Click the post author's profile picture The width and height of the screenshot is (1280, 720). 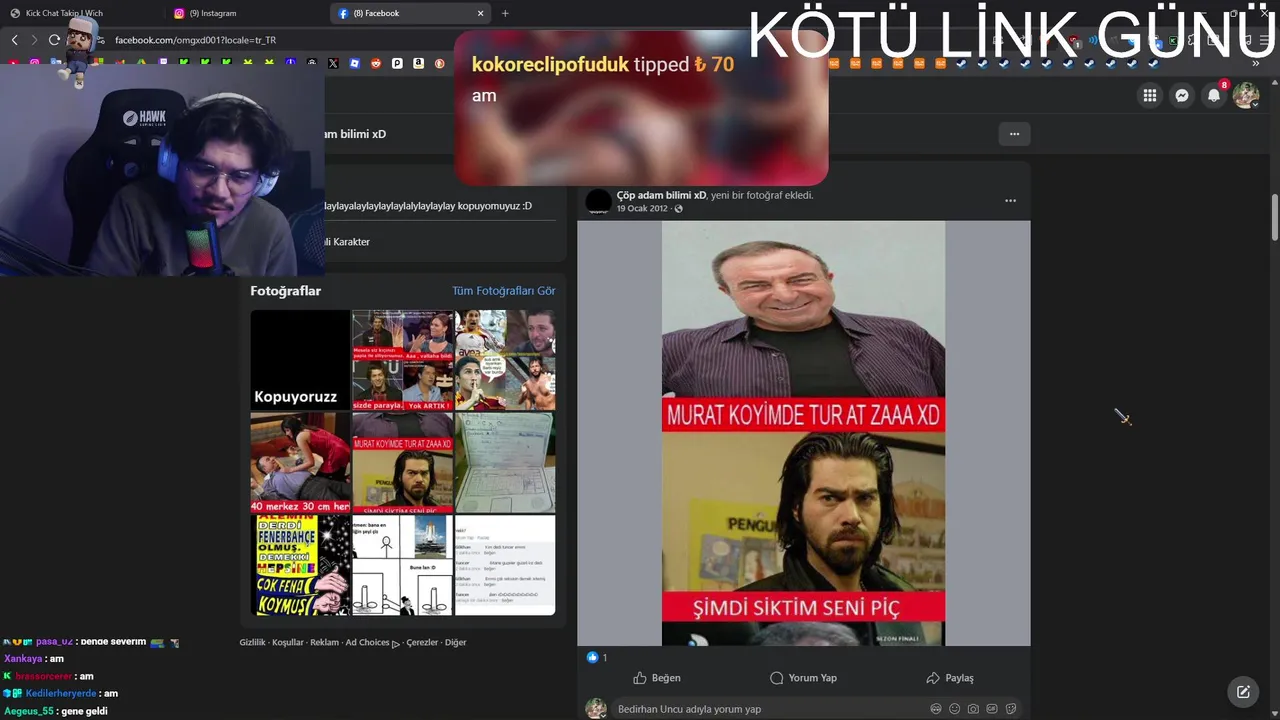pos(598,202)
